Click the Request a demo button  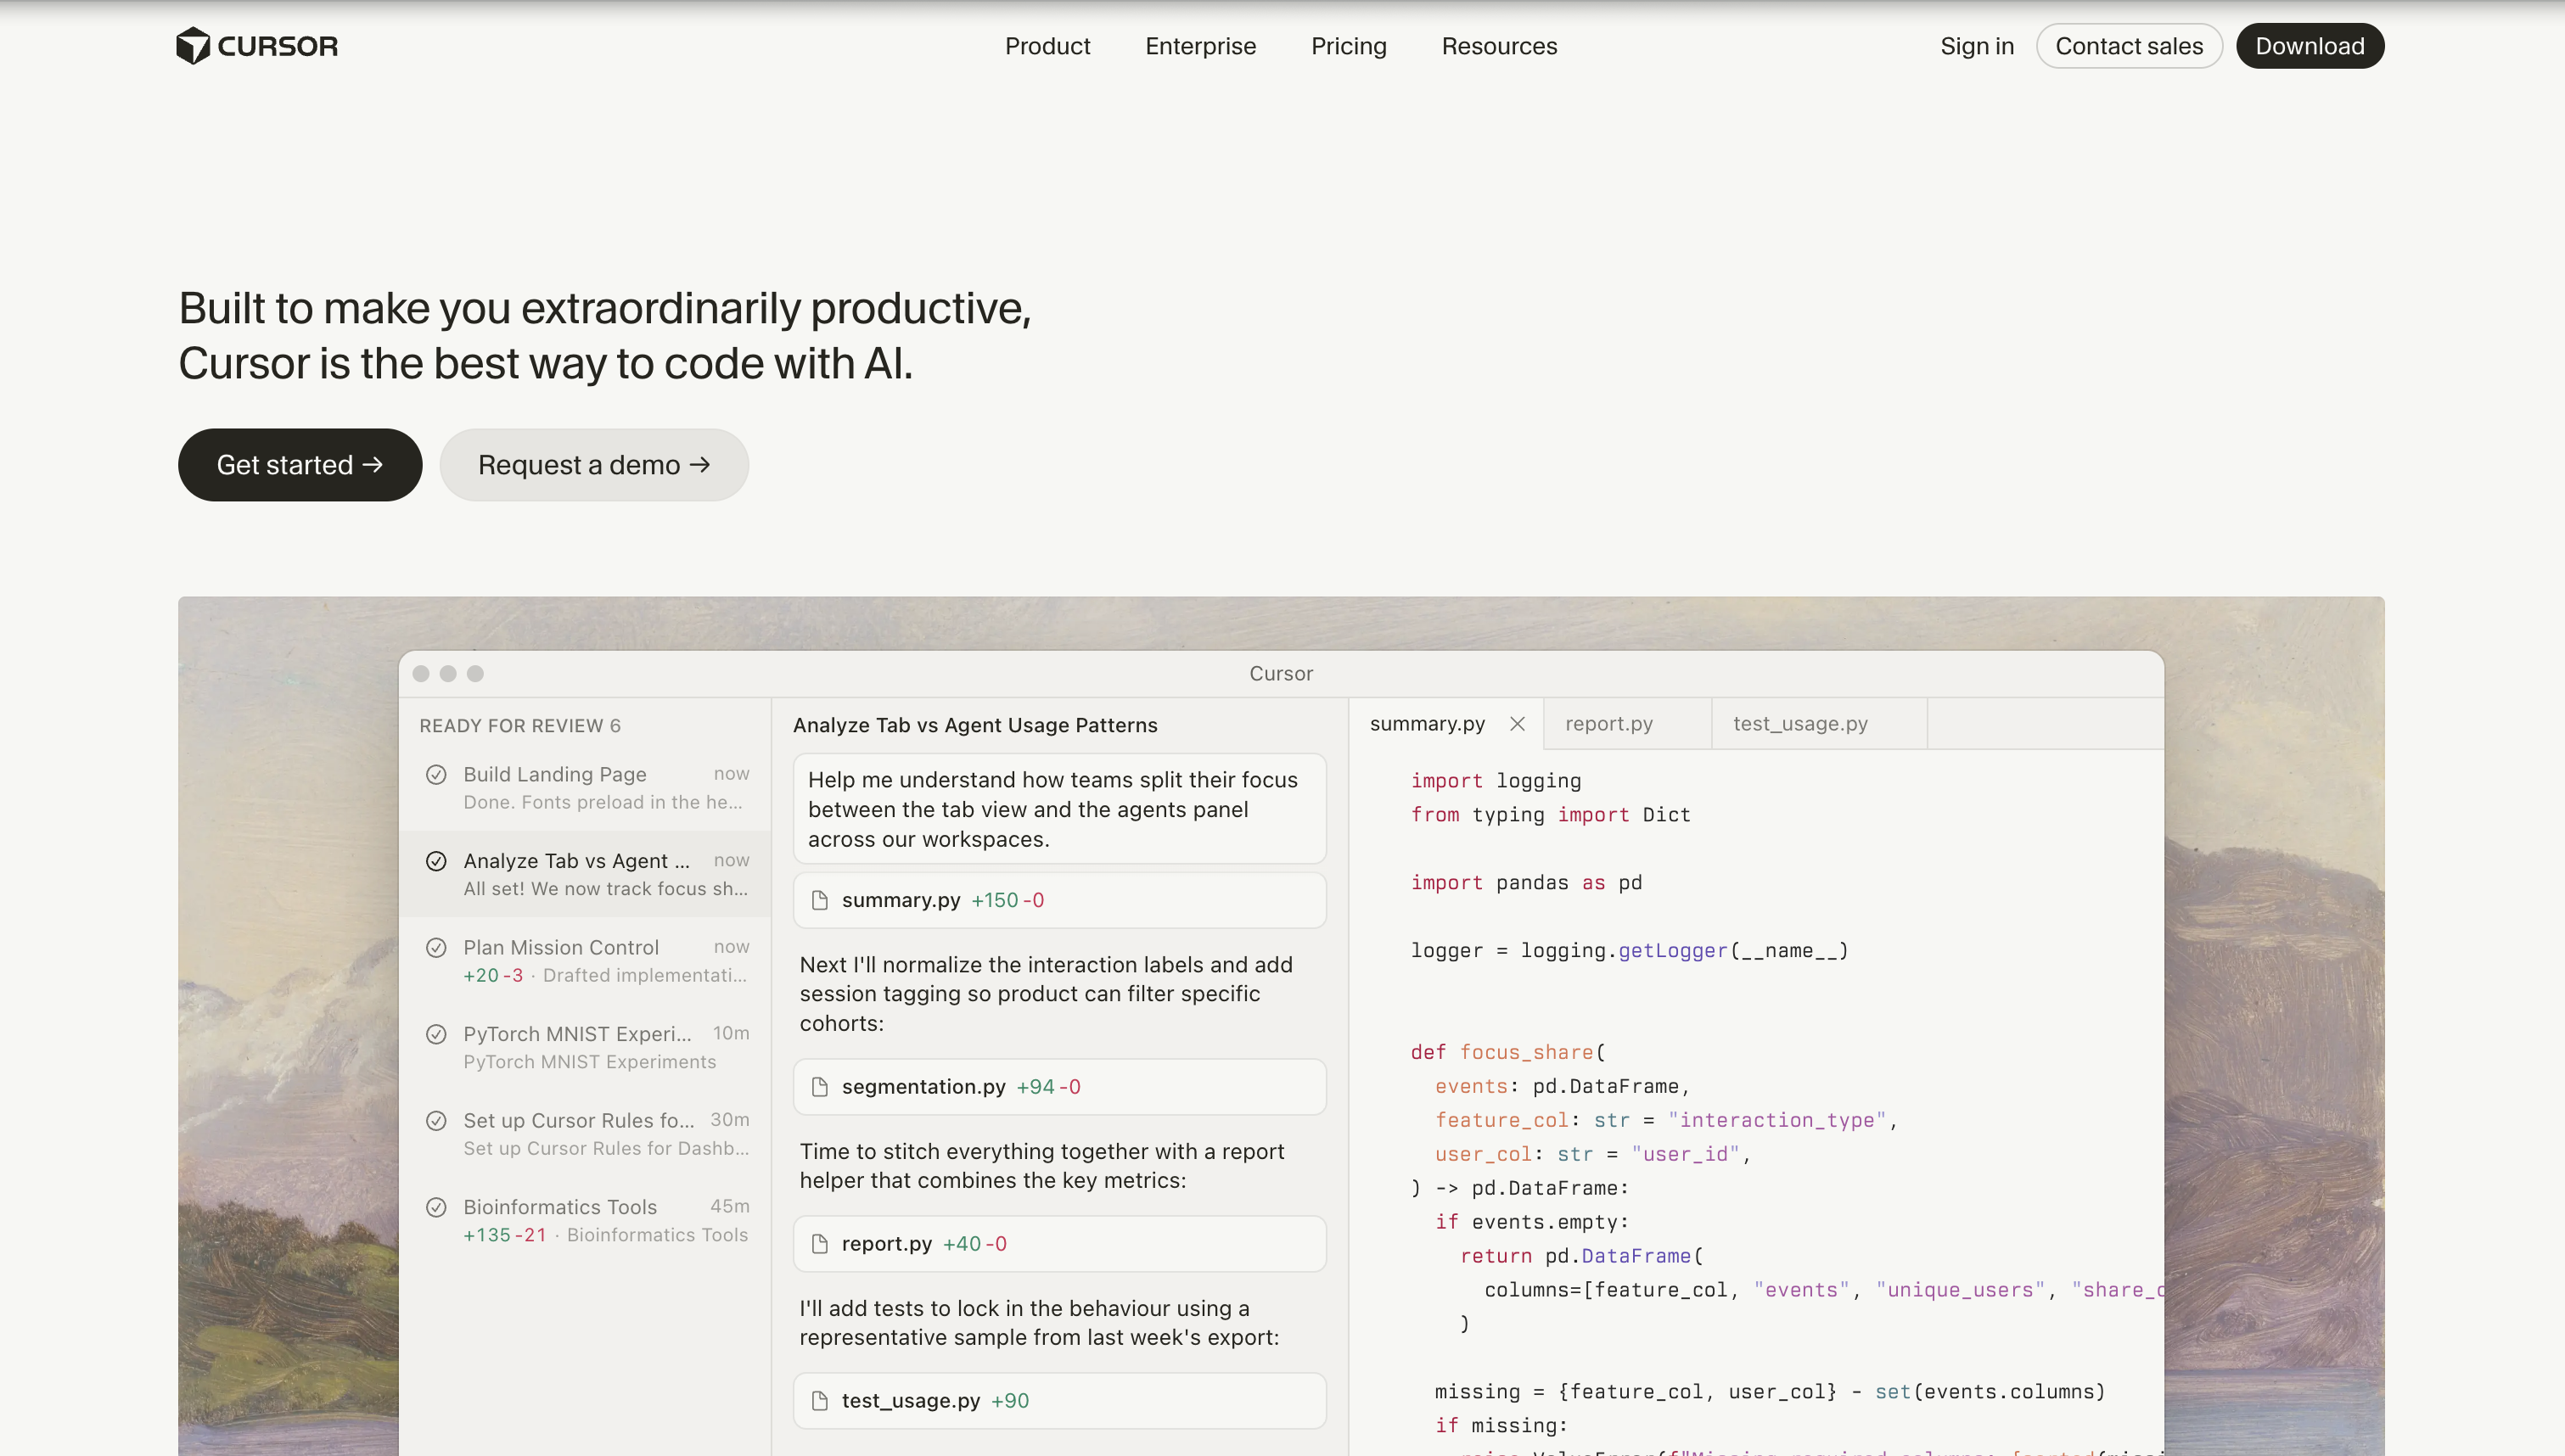594,465
